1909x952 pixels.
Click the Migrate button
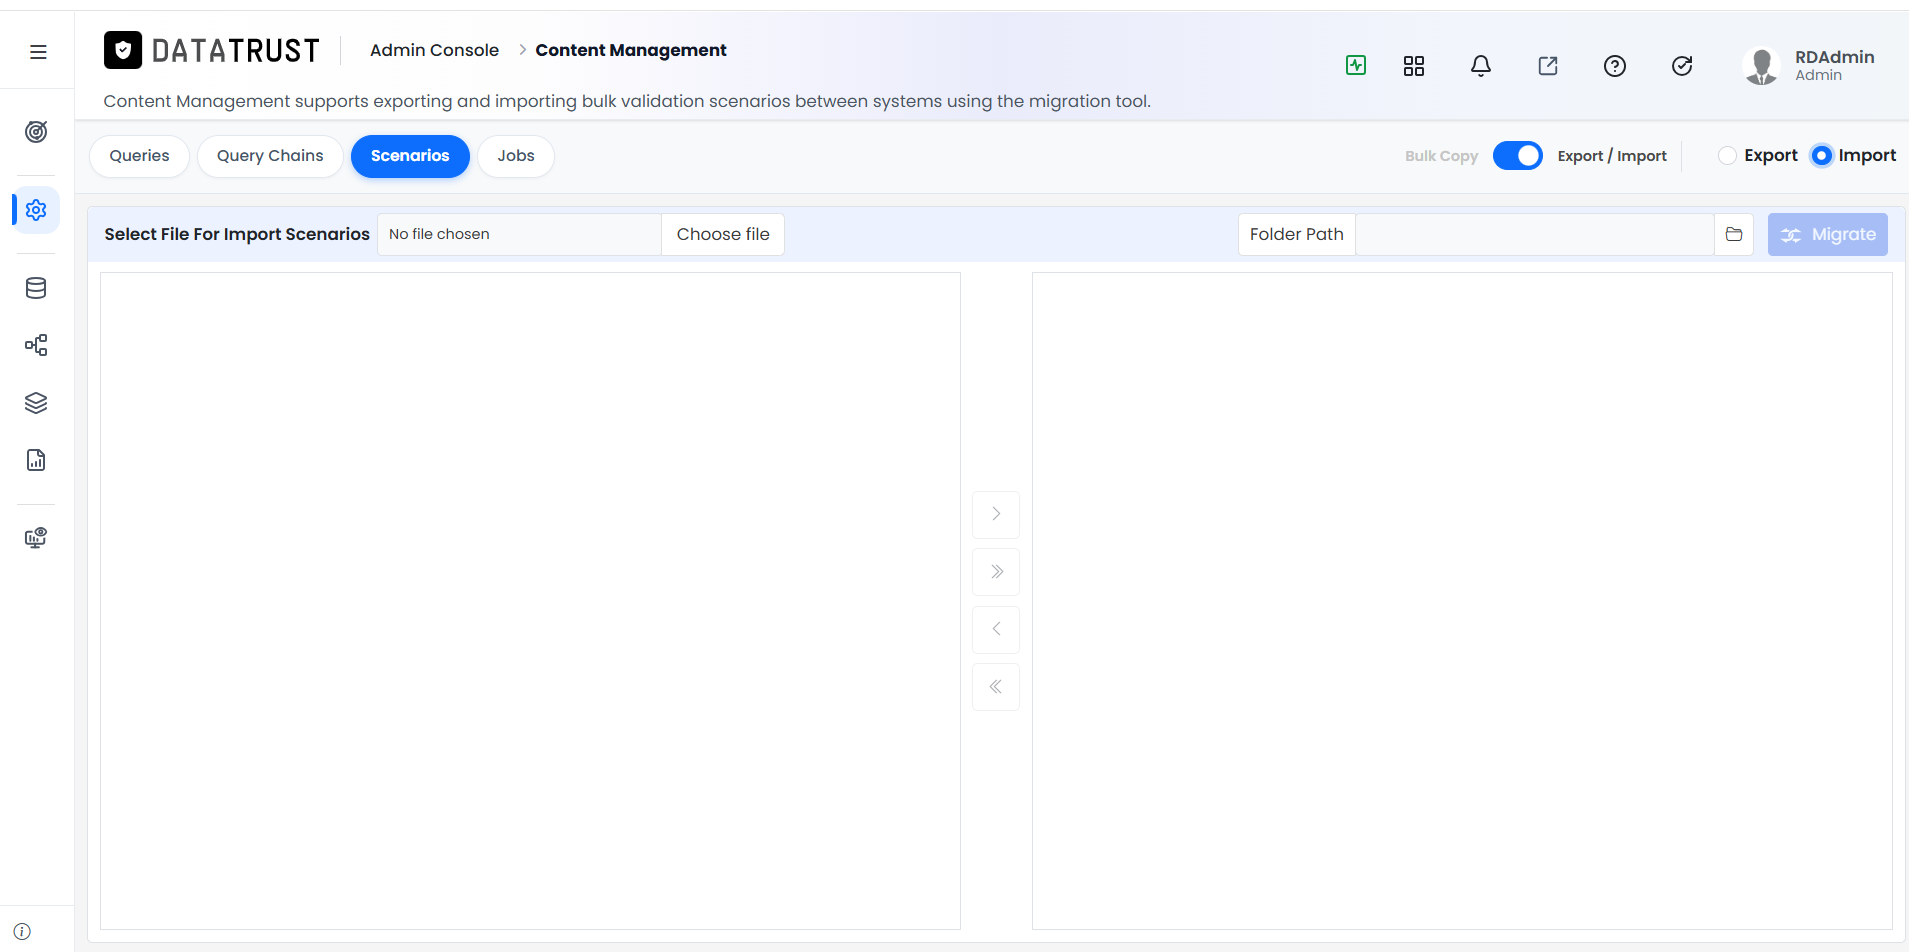[1828, 234]
